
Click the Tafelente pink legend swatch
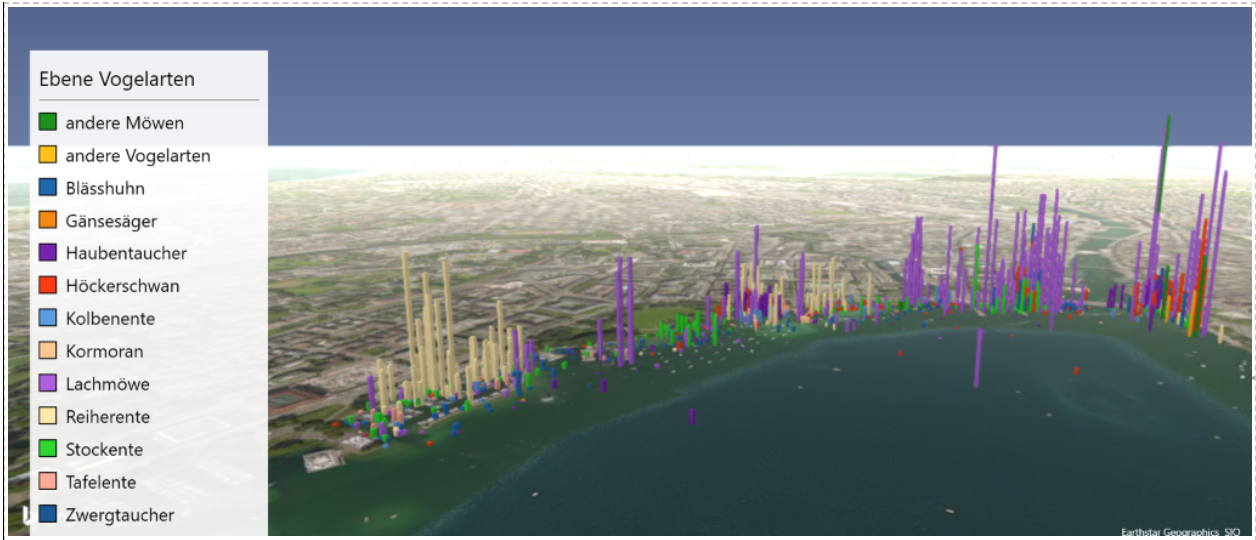[47, 482]
